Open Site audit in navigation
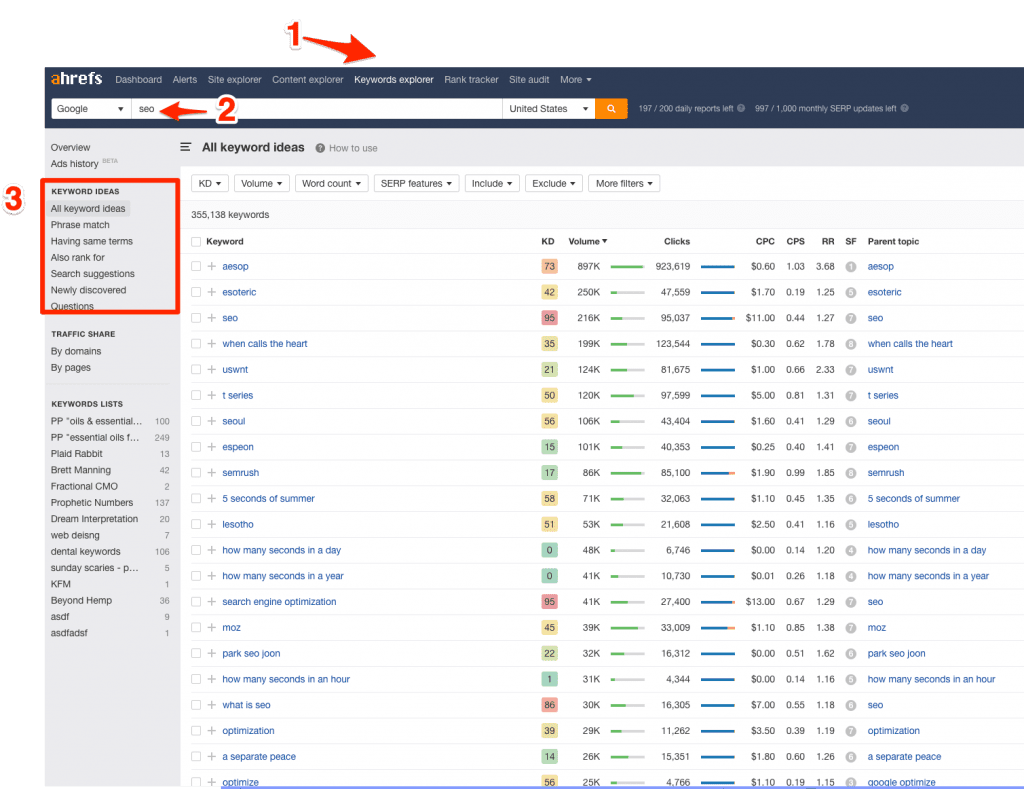 [x=529, y=80]
